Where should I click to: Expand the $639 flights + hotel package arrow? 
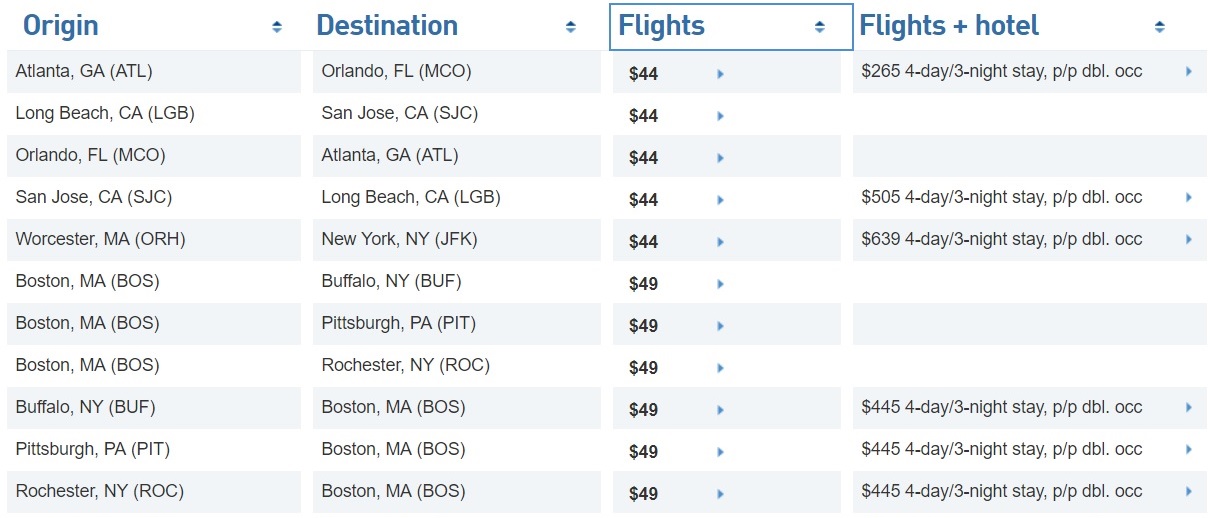pyautogui.click(x=1188, y=240)
